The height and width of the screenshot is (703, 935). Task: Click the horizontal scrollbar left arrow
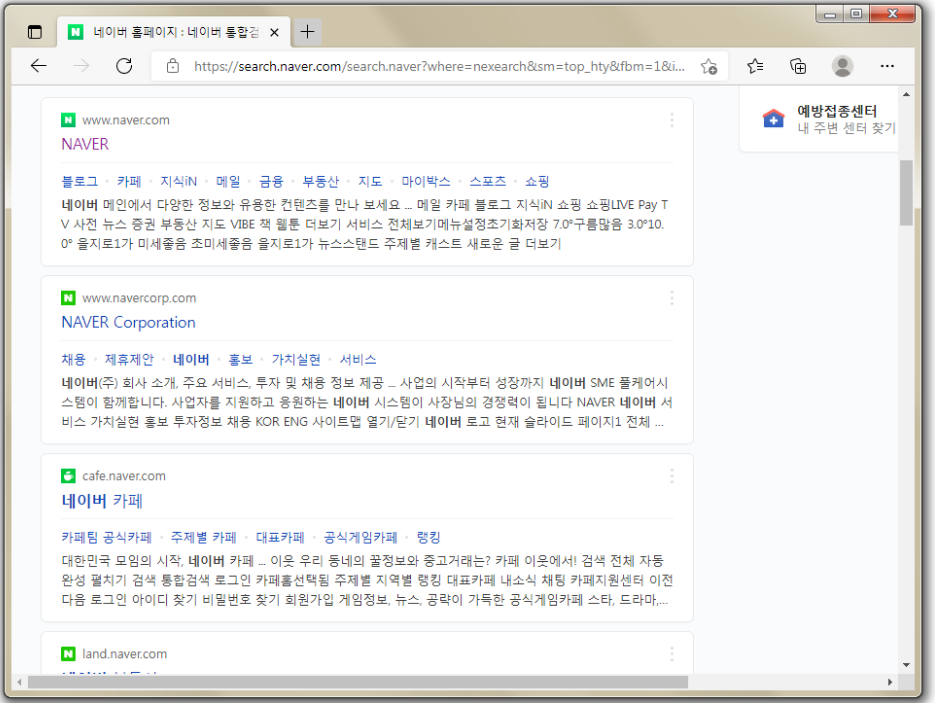coord(20,682)
